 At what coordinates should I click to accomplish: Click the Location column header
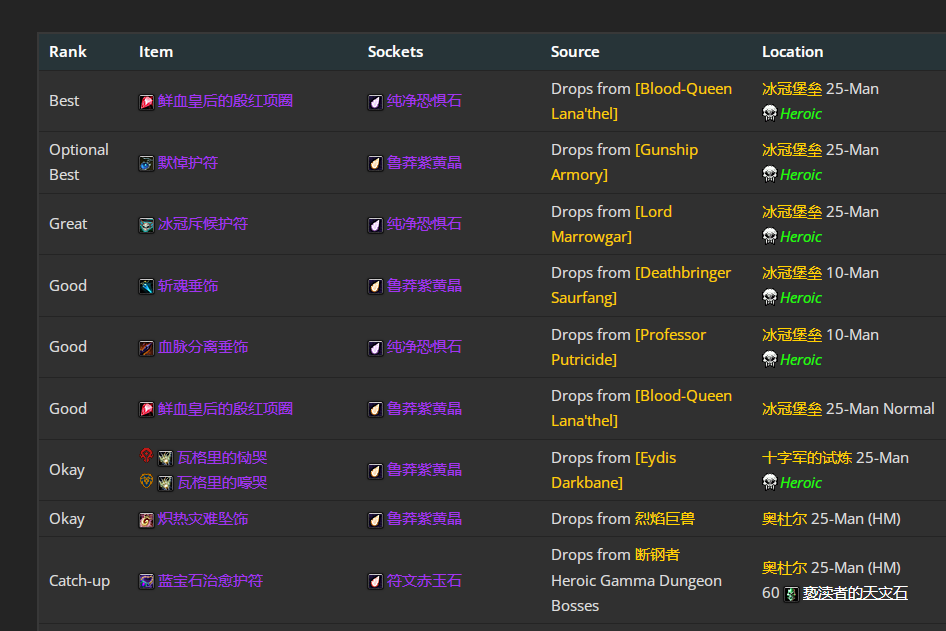coord(792,52)
